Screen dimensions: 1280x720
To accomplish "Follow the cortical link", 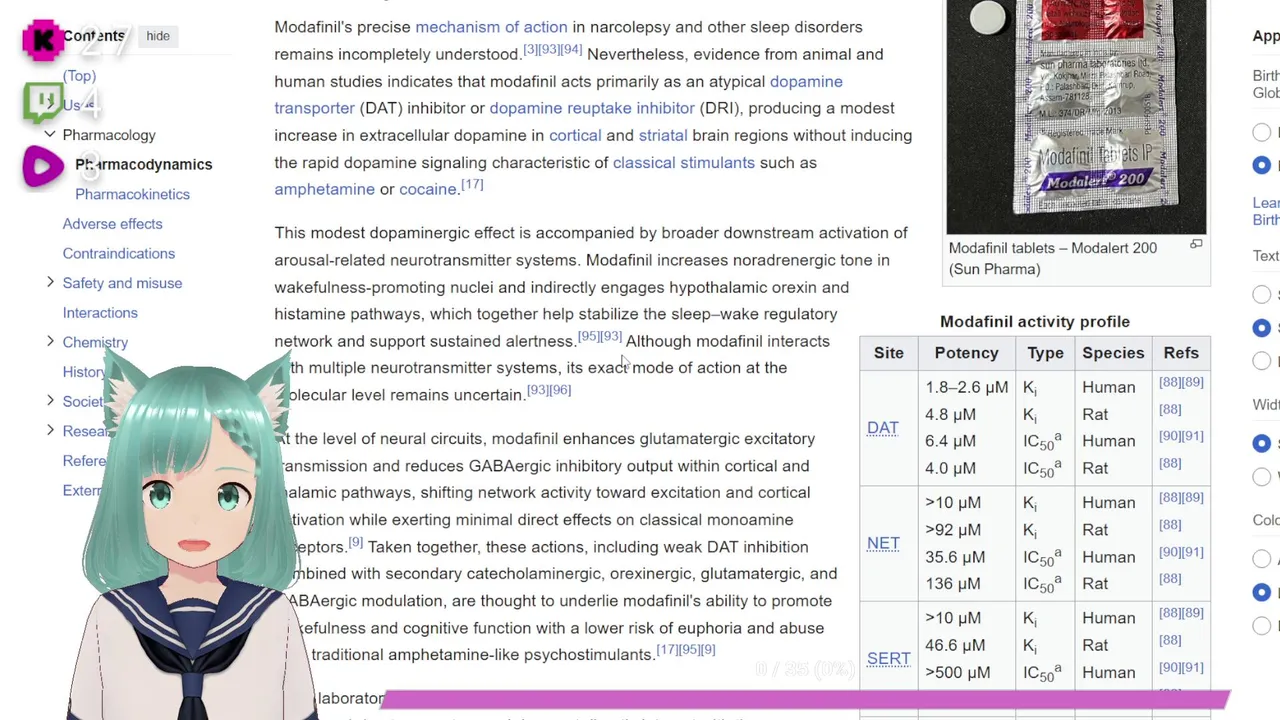I will tap(575, 135).
